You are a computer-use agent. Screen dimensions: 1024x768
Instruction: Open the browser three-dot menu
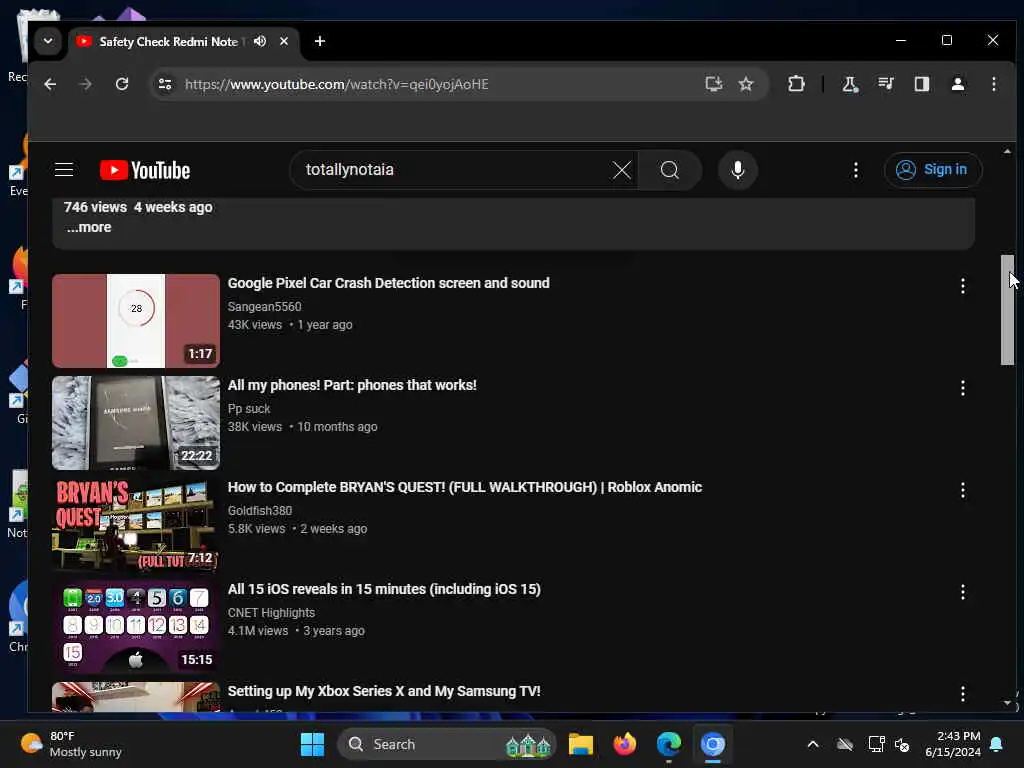(x=993, y=84)
